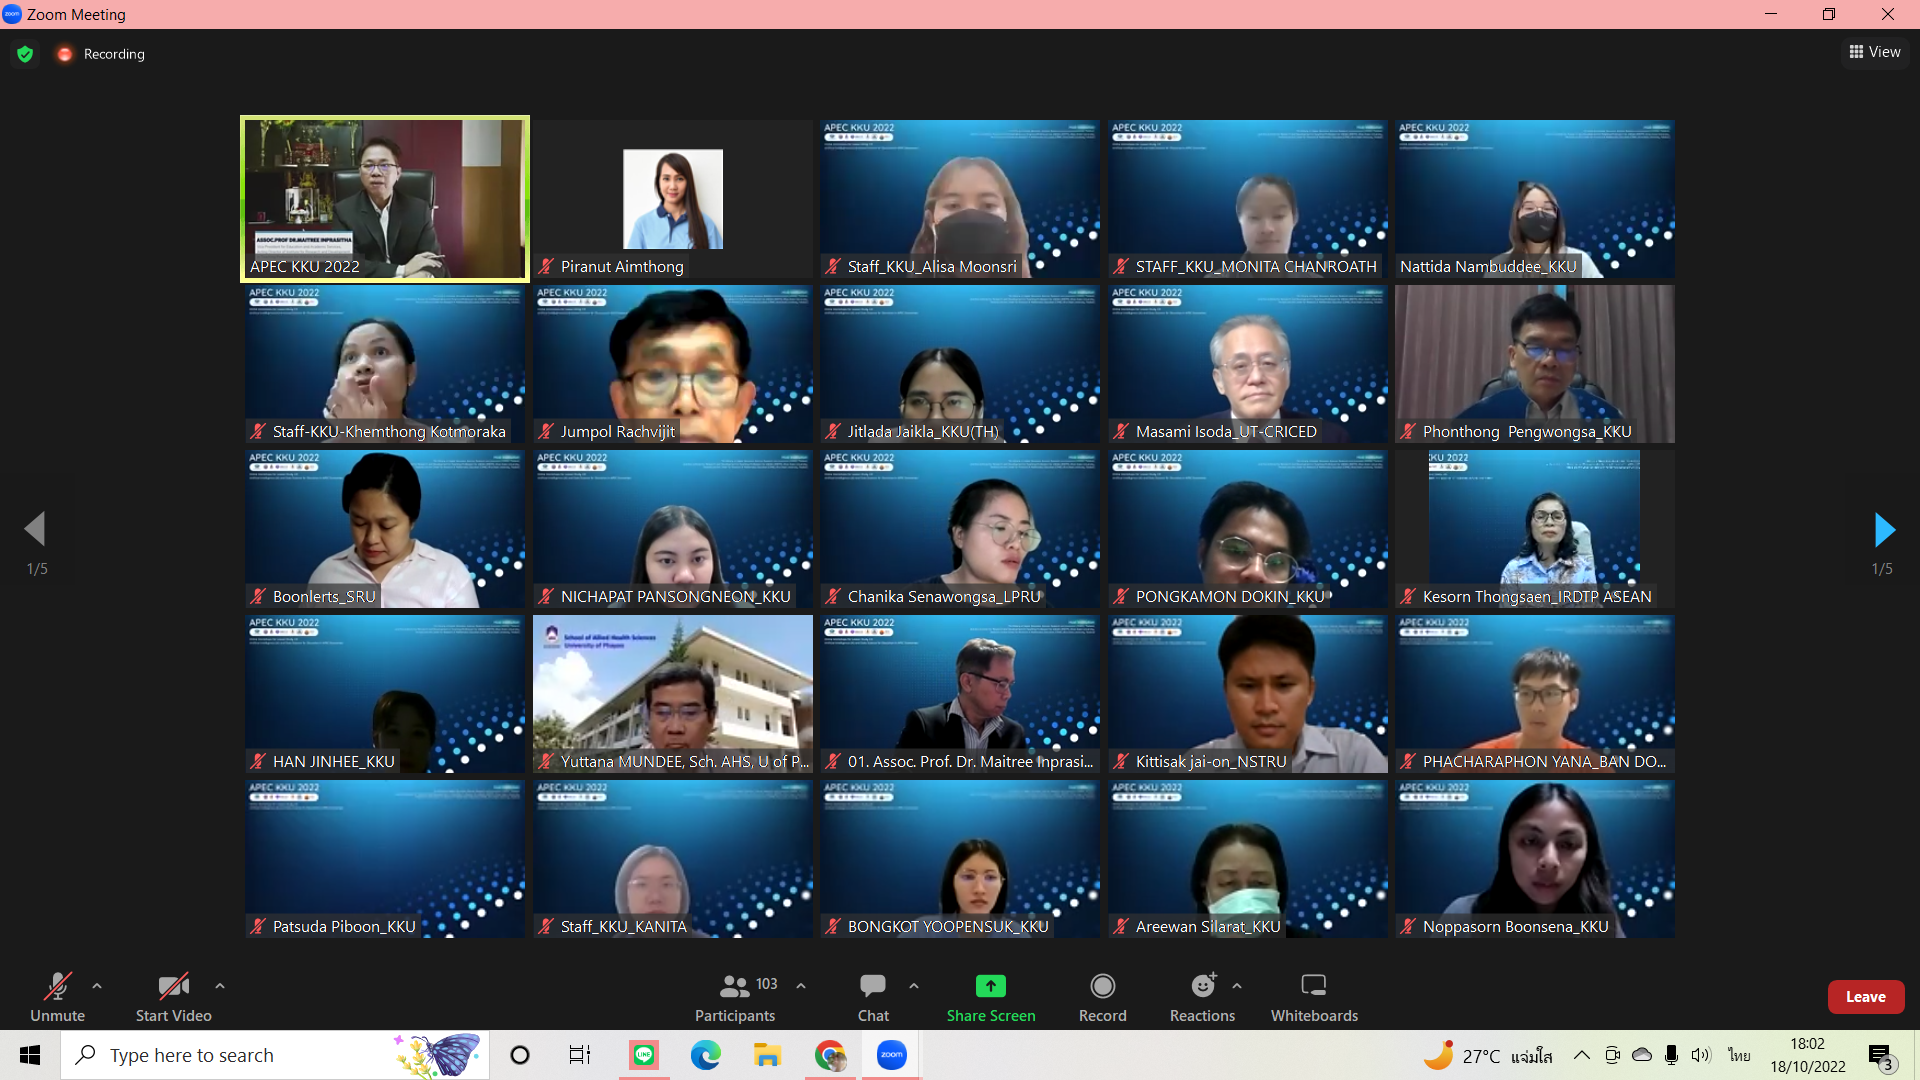This screenshot has width=1920, height=1080.
Task: Toggle the Record button
Action: [x=1102, y=997]
